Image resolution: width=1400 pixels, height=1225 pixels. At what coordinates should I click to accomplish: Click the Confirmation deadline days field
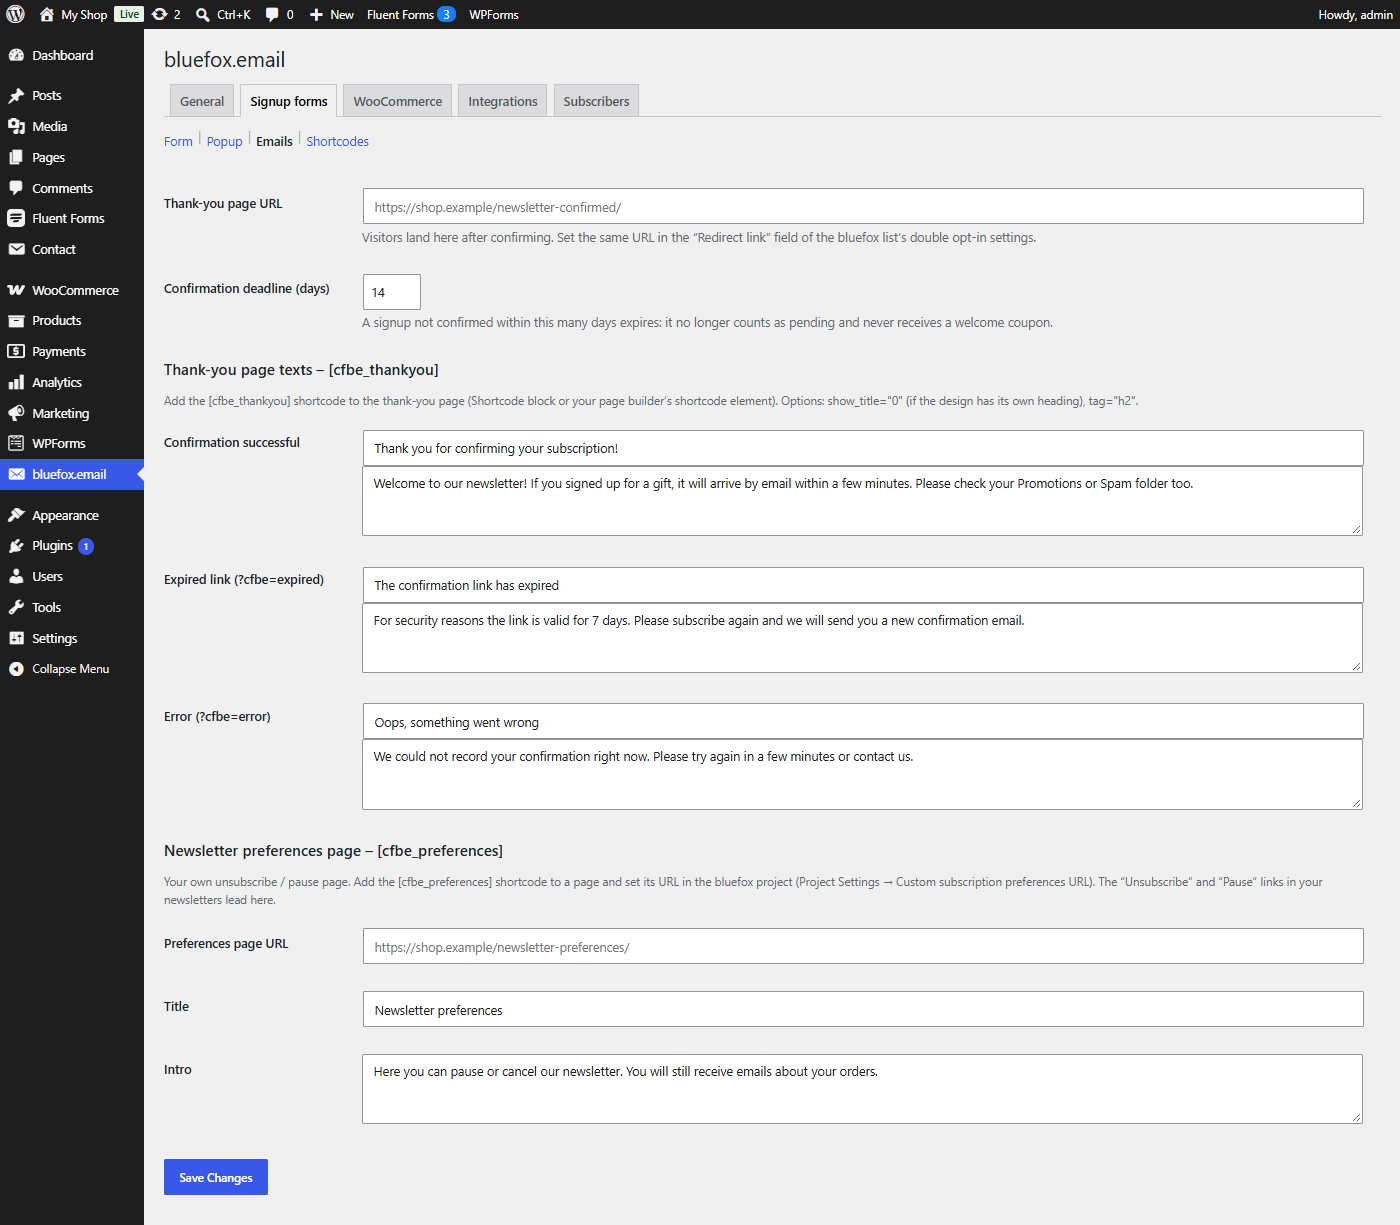pos(392,292)
